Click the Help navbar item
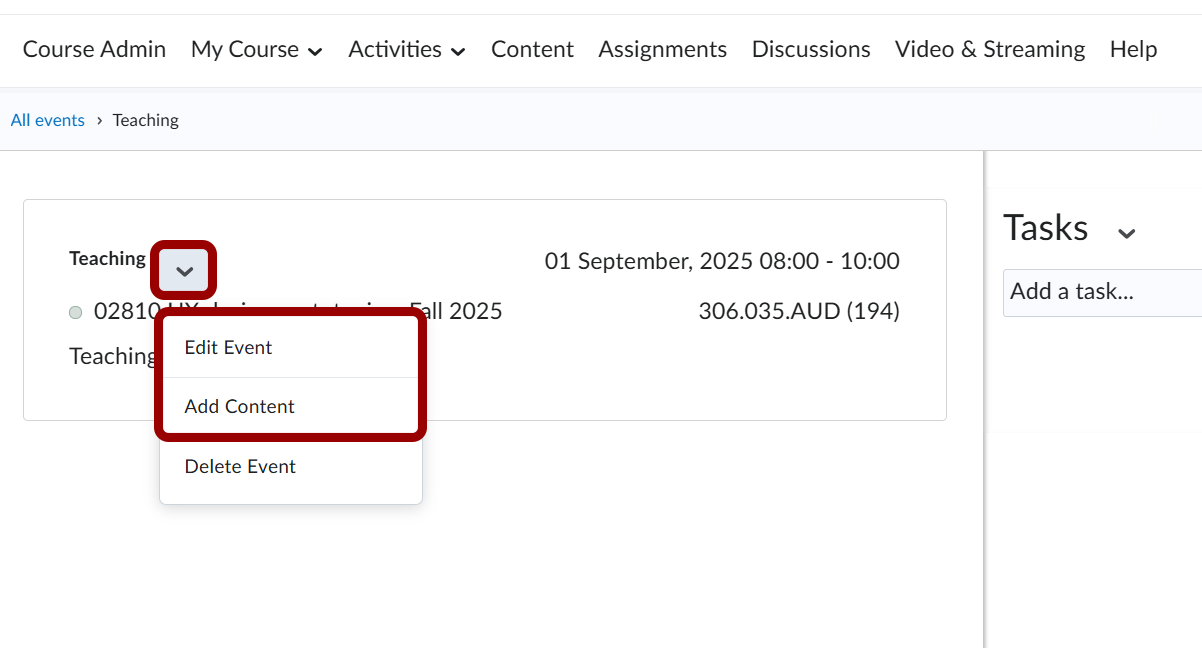Image resolution: width=1202 pixels, height=648 pixels. click(x=1133, y=49)
